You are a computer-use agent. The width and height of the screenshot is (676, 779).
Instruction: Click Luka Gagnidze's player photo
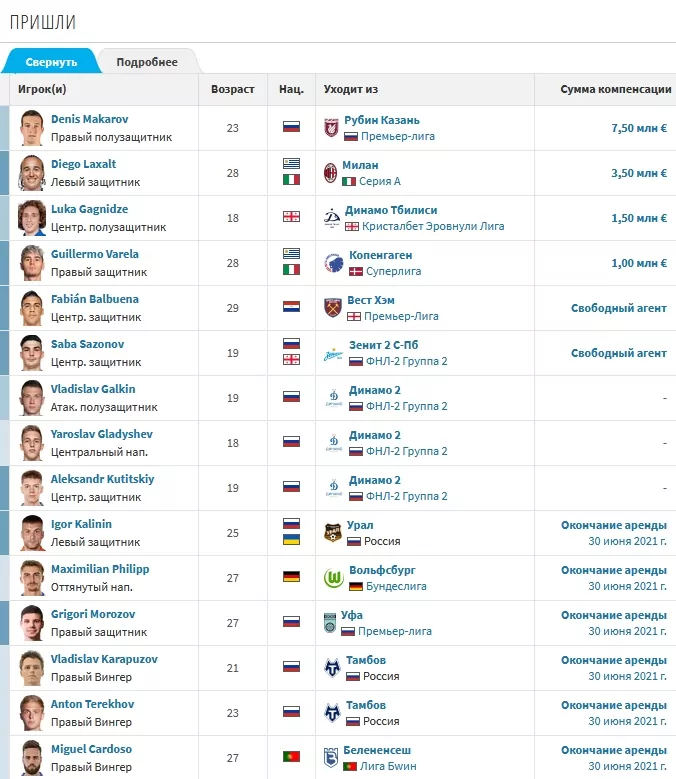(x=32, y=218)
